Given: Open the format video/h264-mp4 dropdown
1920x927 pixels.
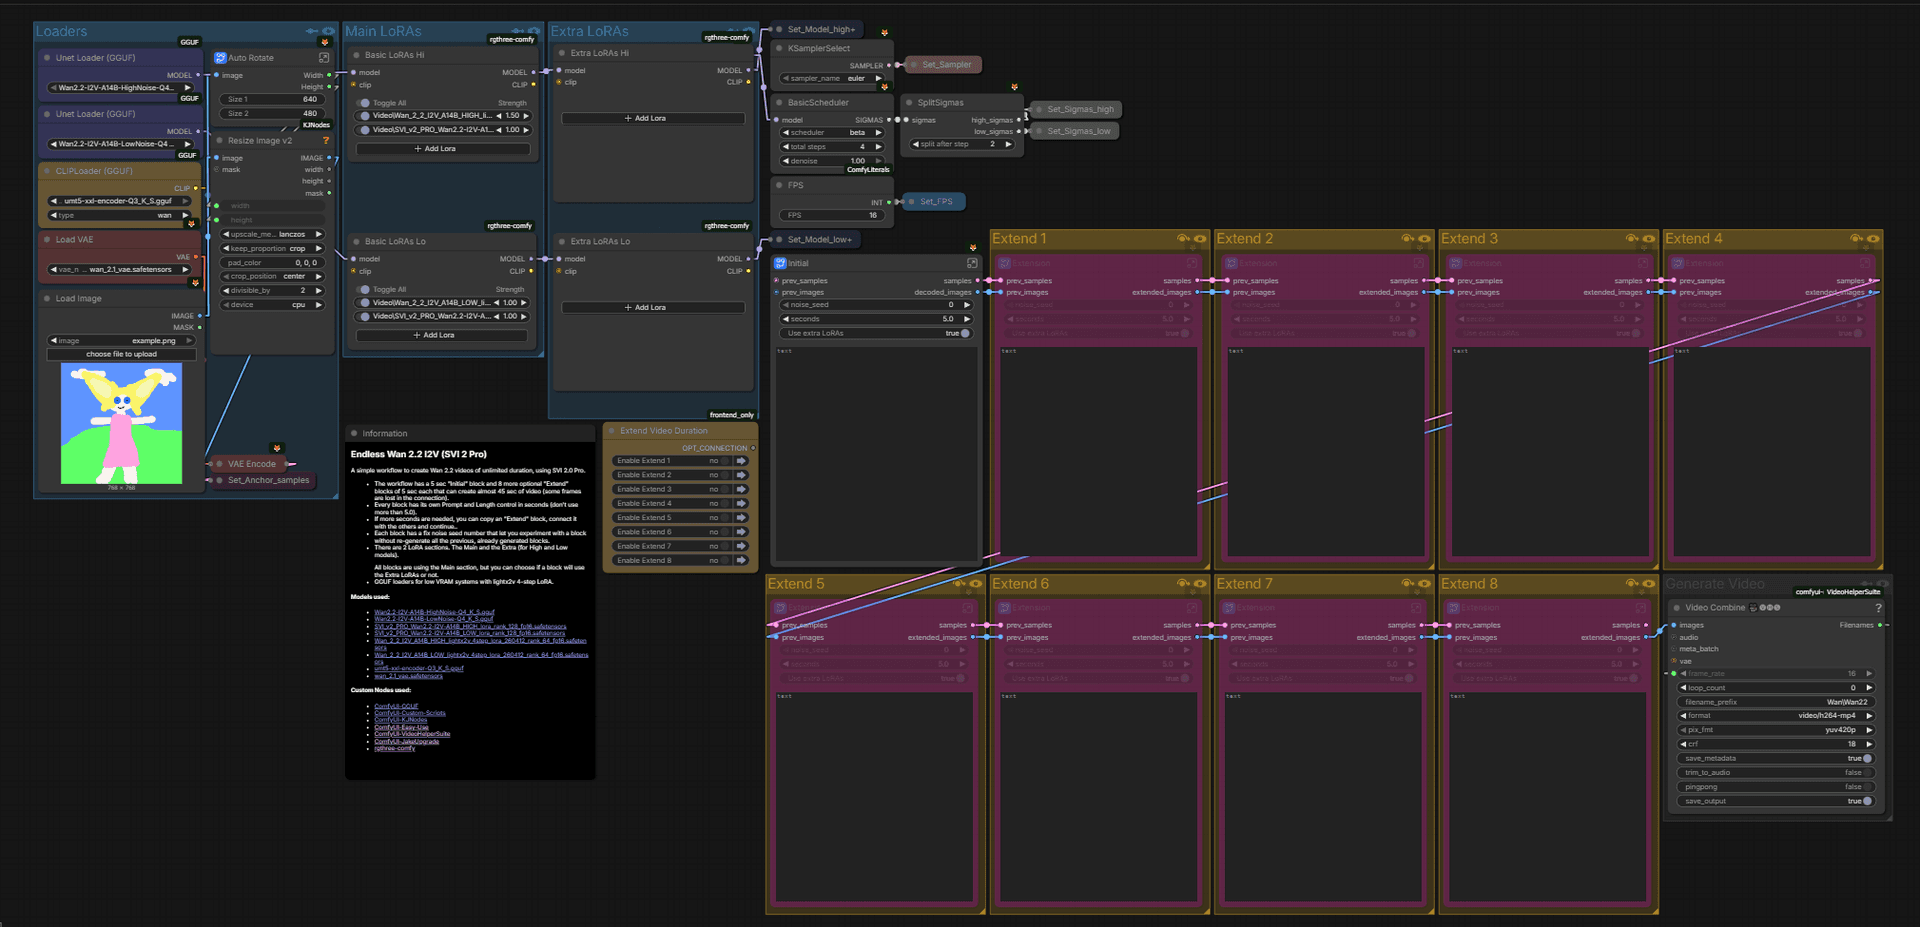Looking at the screenshot, I should [1776, 716].
